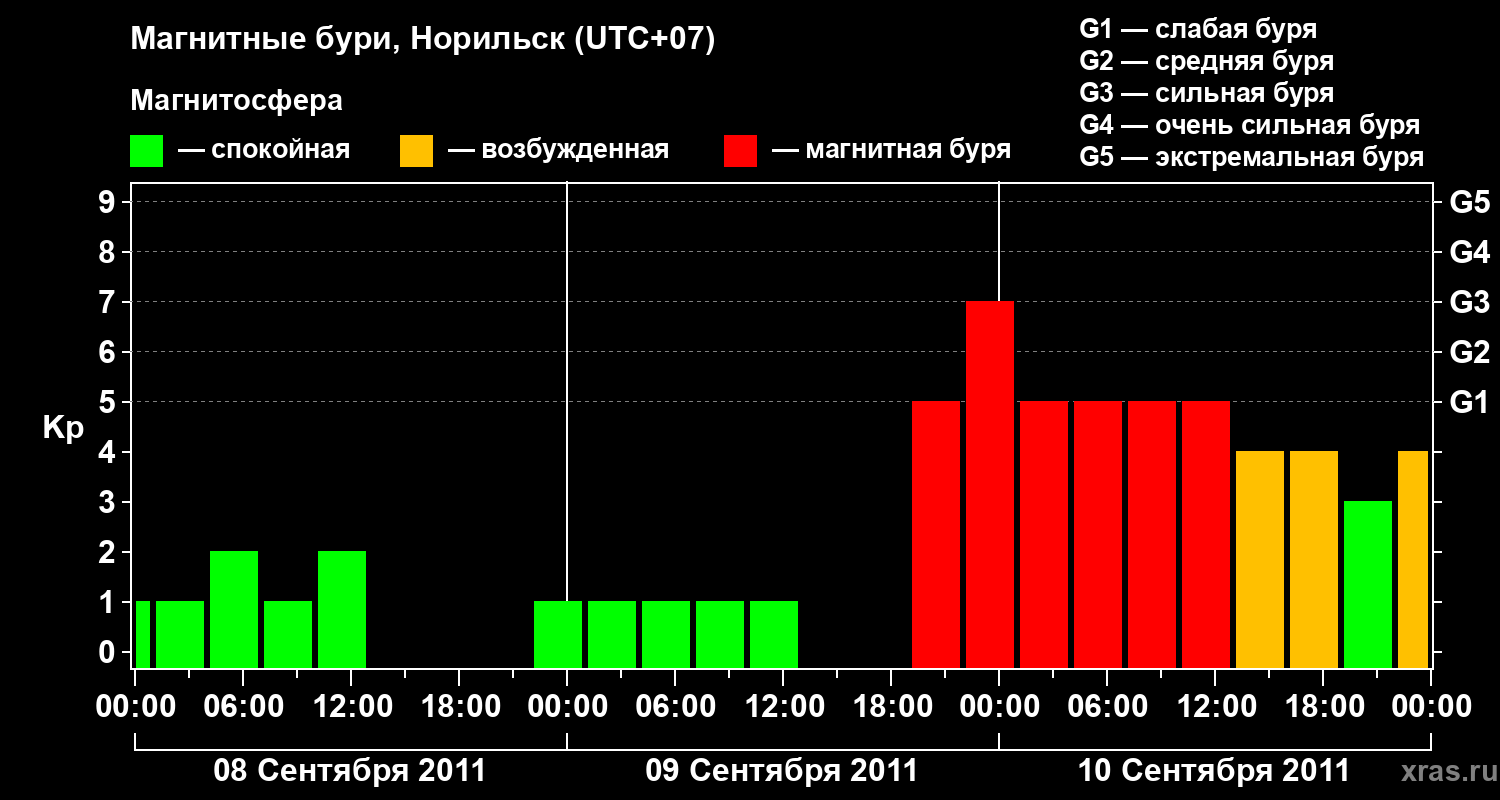
Task: Click '18:00' time label above 09 Сентября
Action: coord(891,706)
